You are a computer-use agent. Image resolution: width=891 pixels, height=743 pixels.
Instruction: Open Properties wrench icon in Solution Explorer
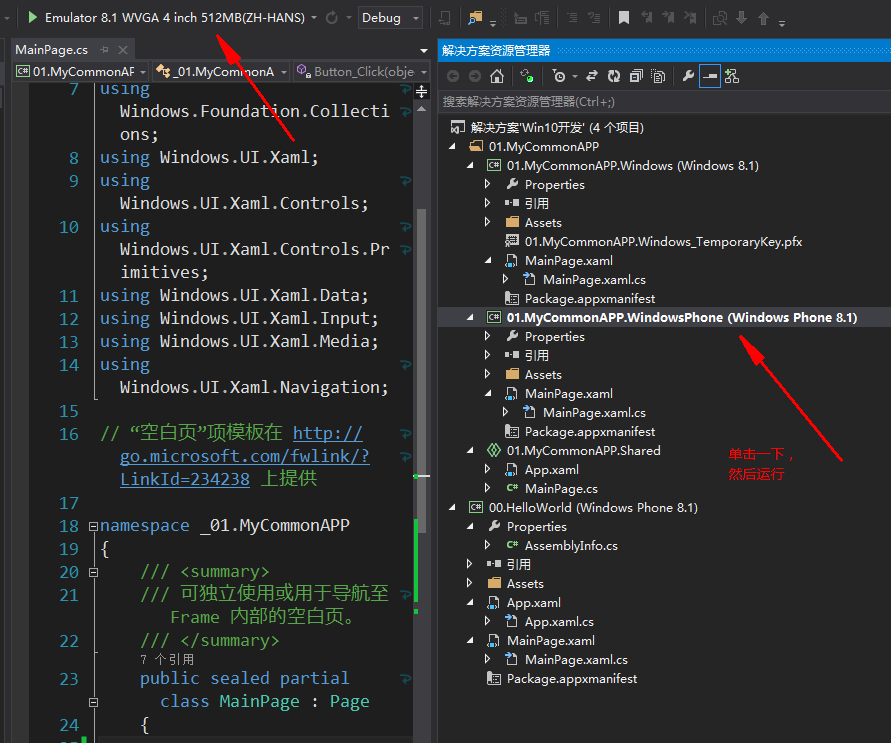tap(688, 76)
